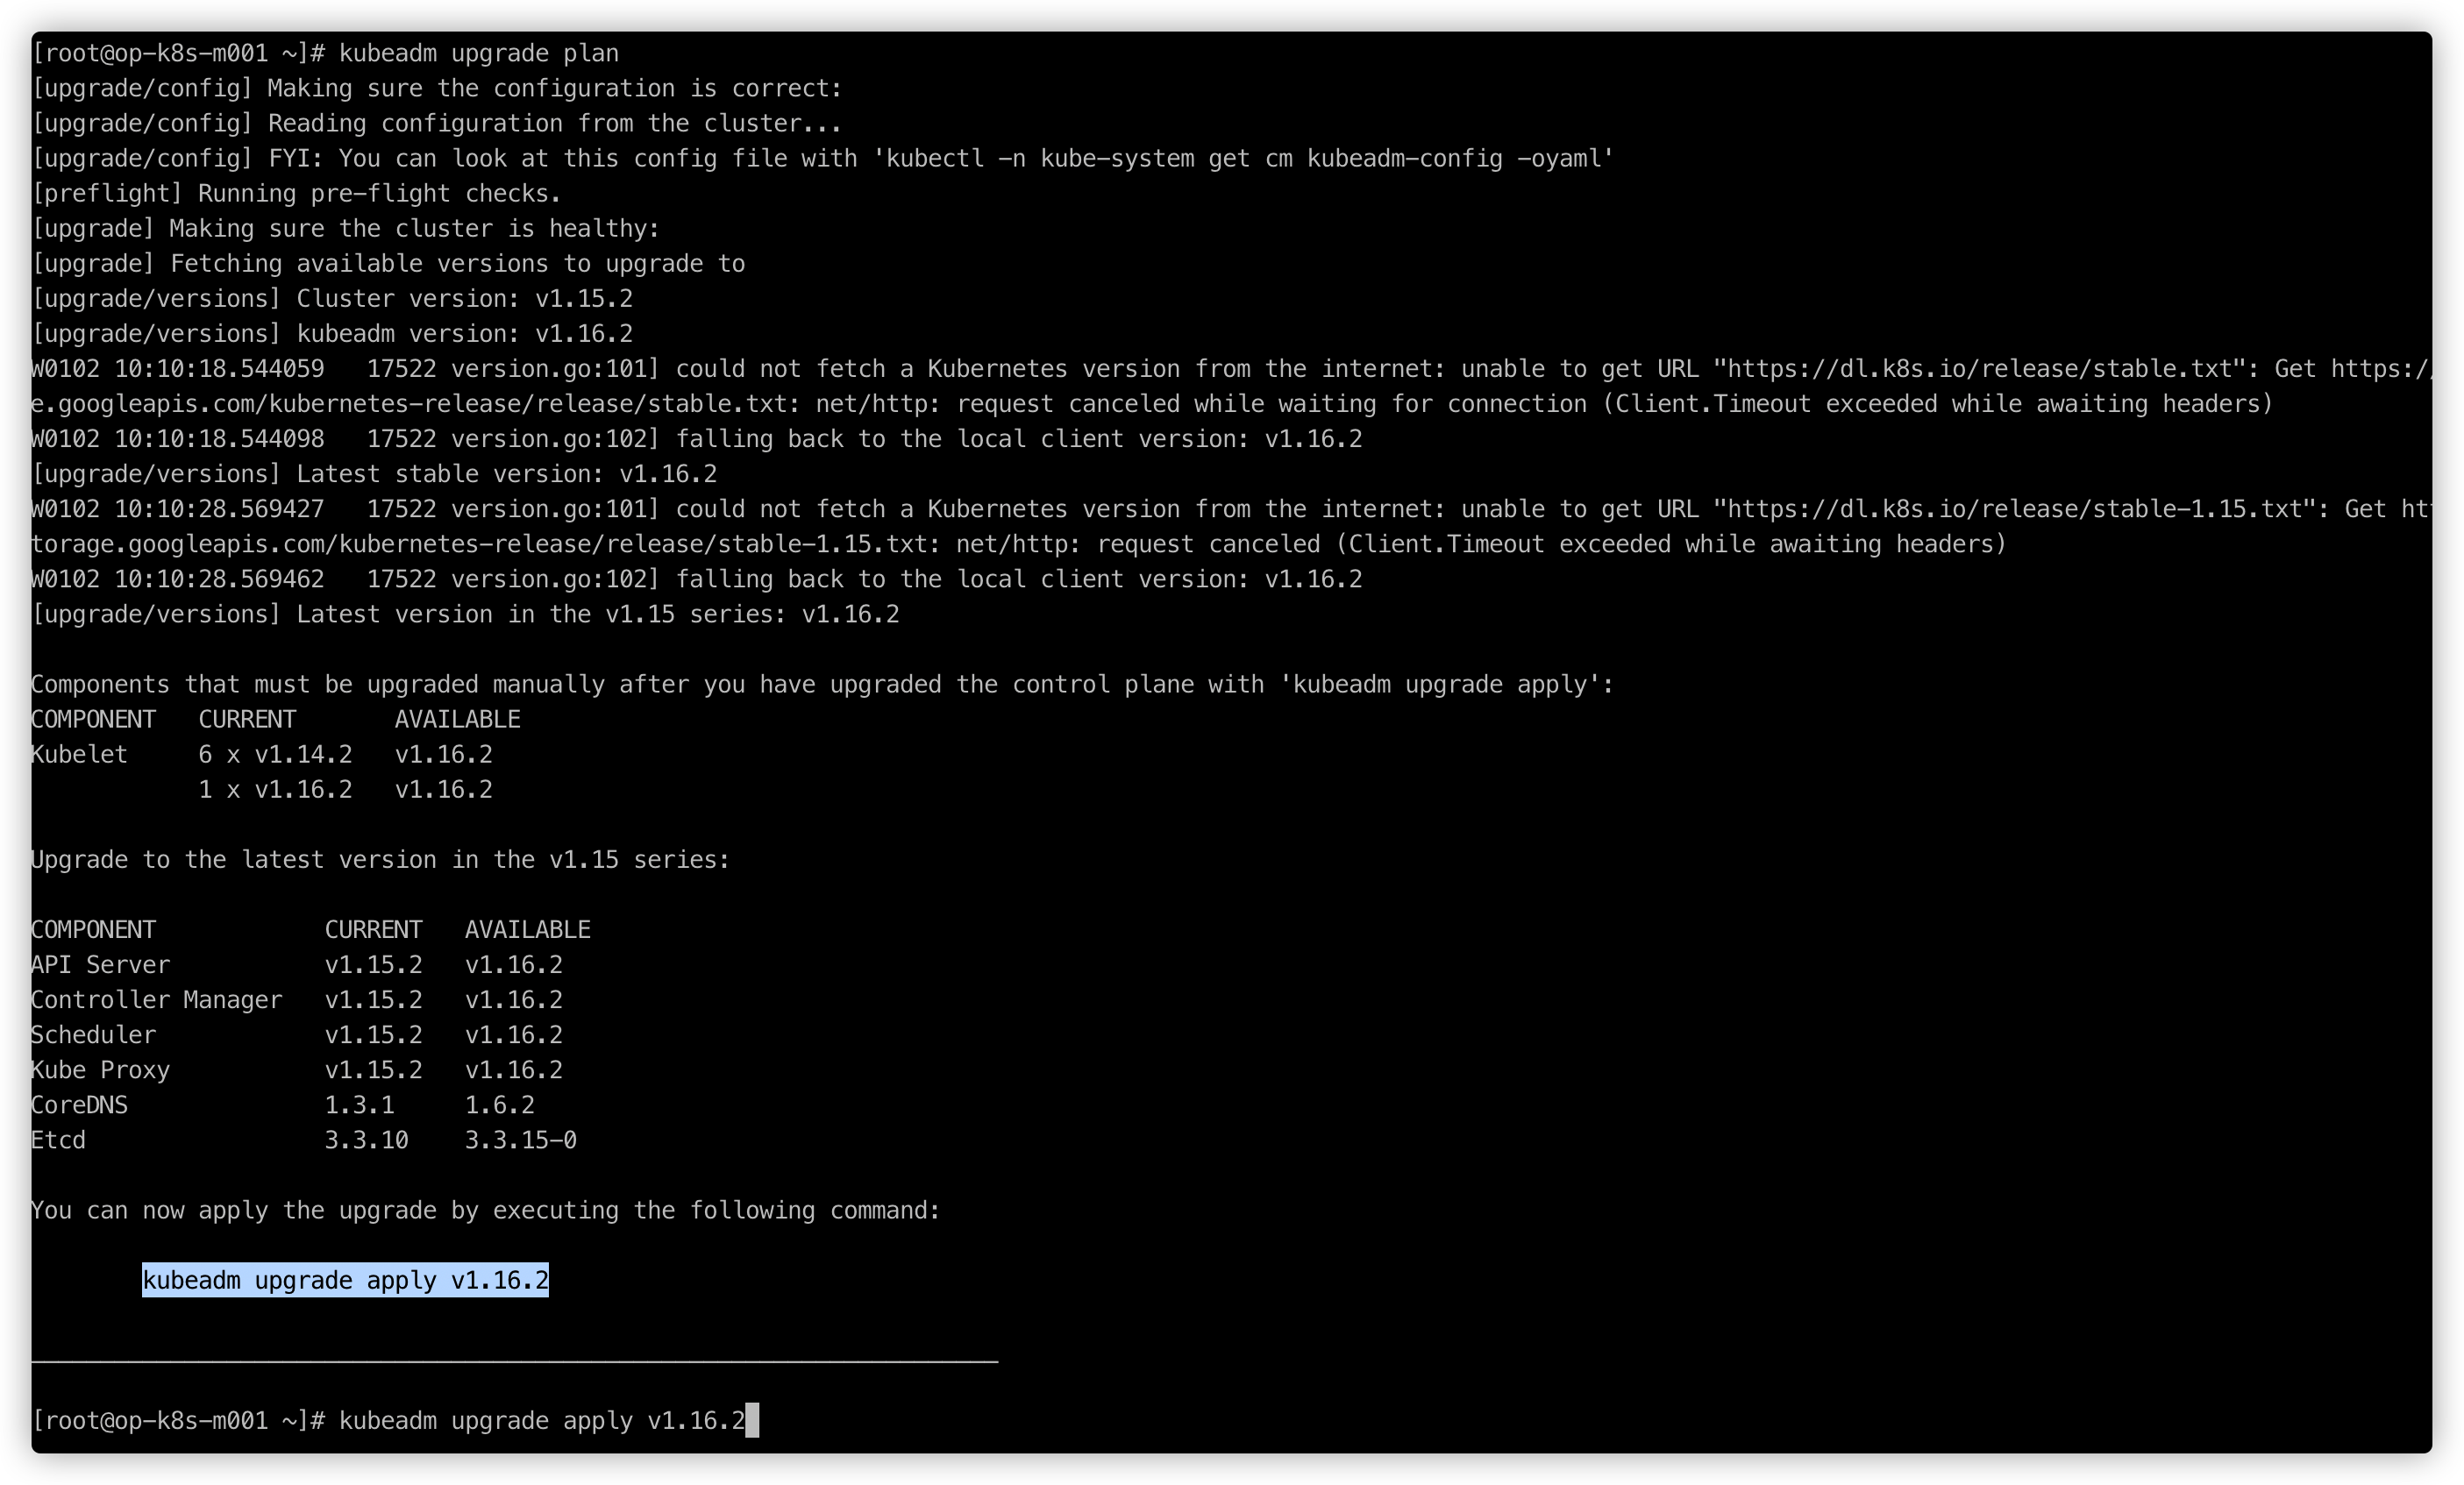
Task: Click the line starting 'torage.googleapis.com/kubernetes-release/release/stable-1.15.txt'
Action: pyautogui.click(x=1019, y=543)
